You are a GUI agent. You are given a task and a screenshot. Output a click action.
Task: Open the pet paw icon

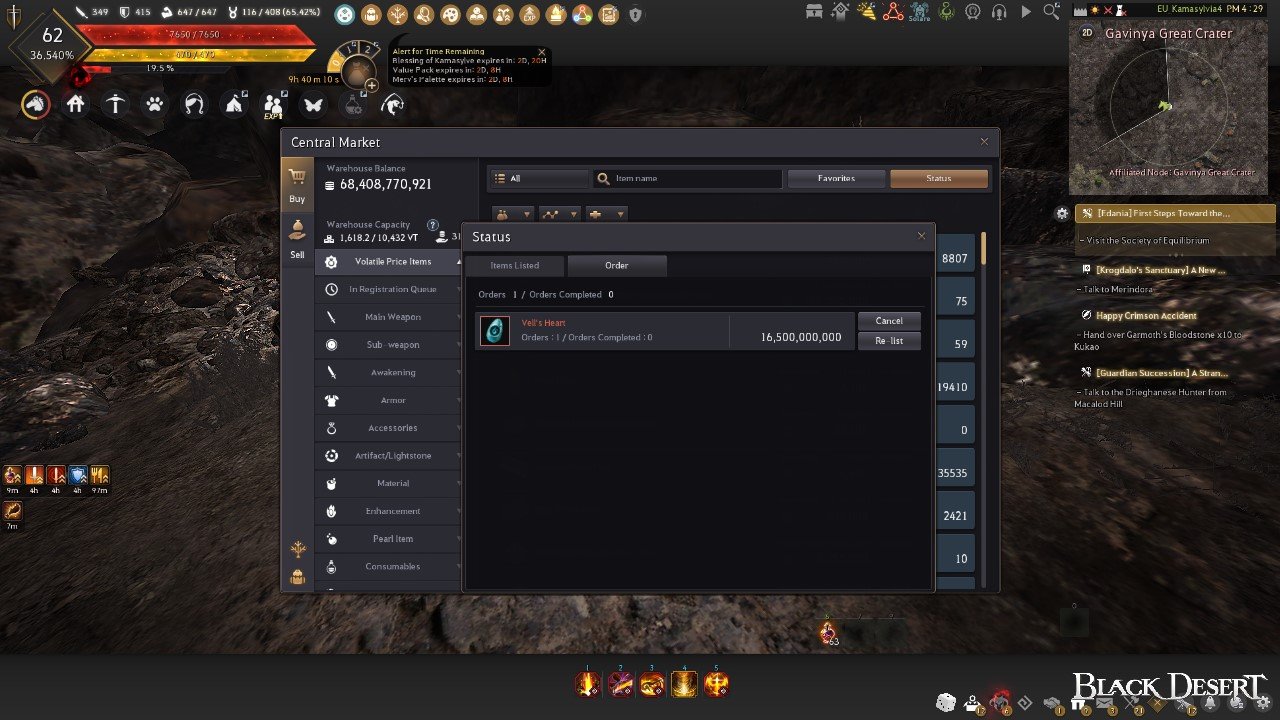[154, 104]
